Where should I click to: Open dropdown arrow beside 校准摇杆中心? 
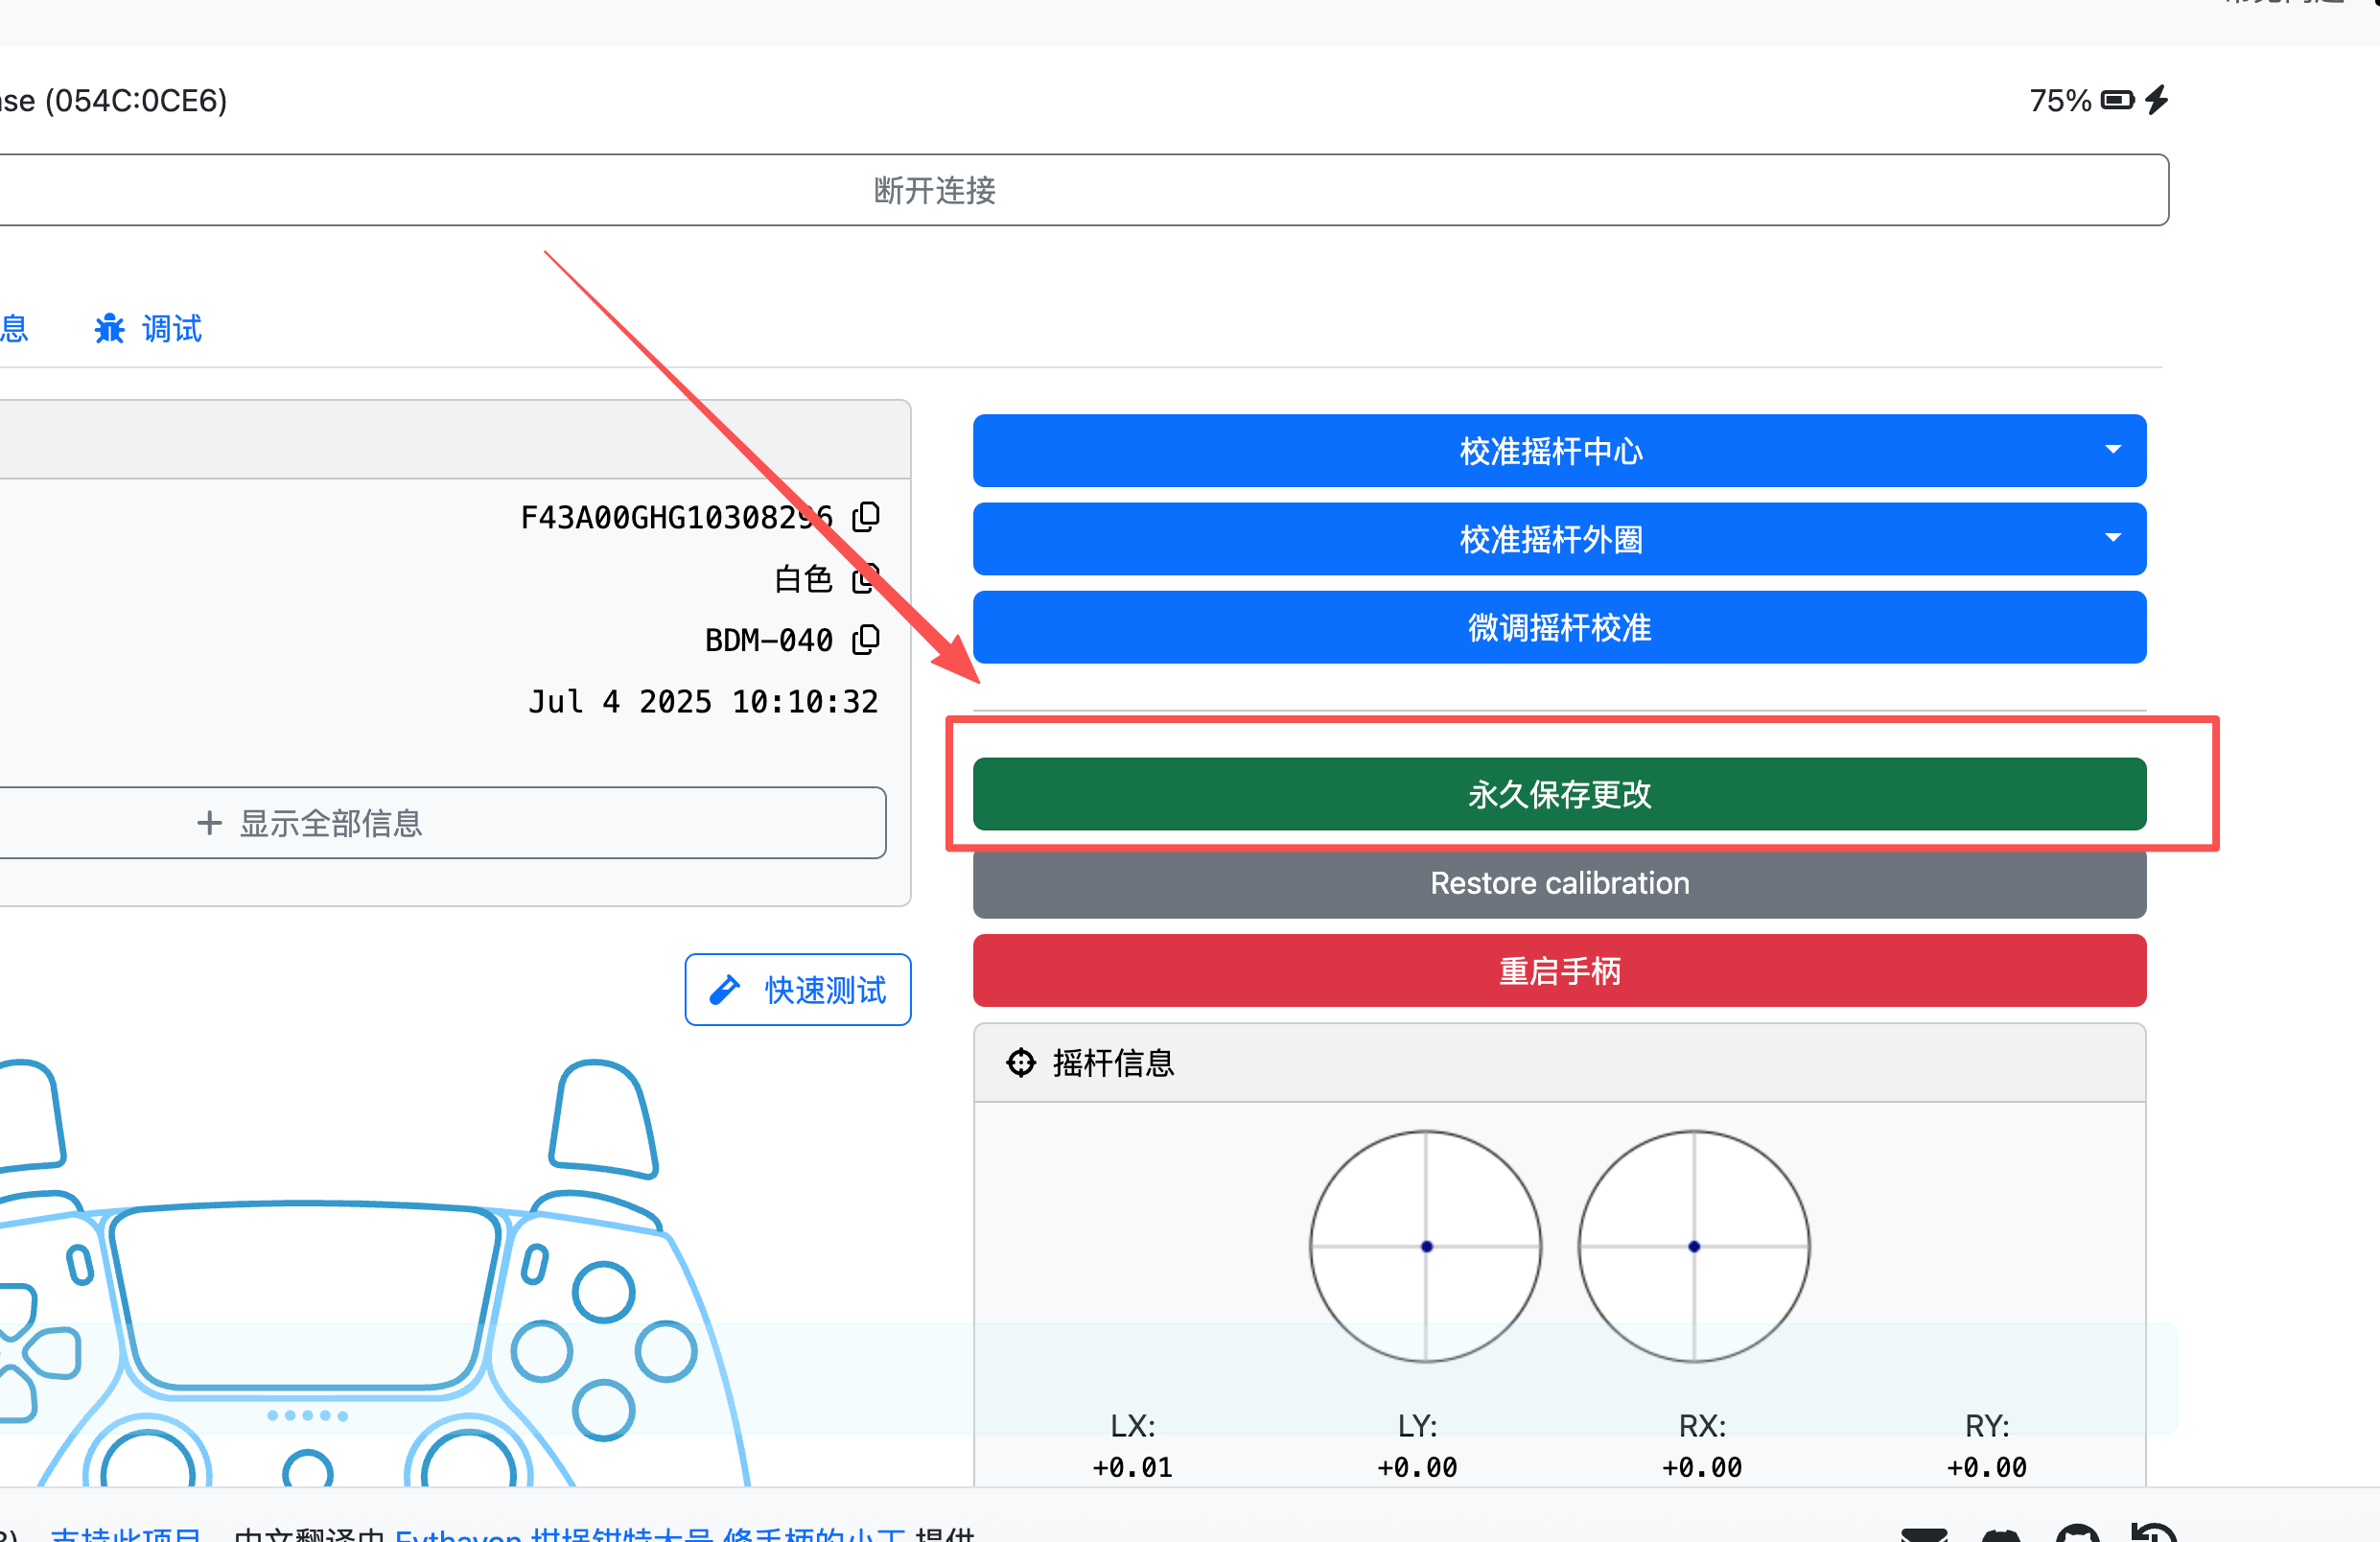(2113, 451)
